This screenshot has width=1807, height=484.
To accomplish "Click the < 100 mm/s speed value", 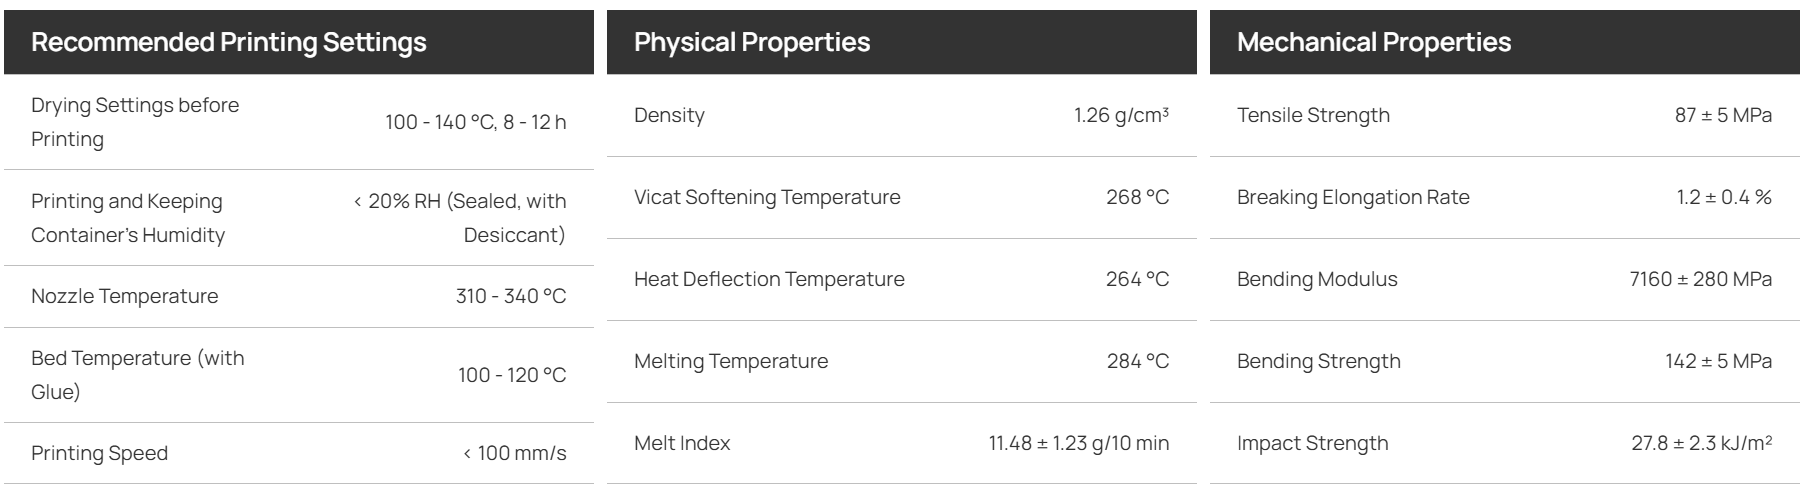I will 515,453.
